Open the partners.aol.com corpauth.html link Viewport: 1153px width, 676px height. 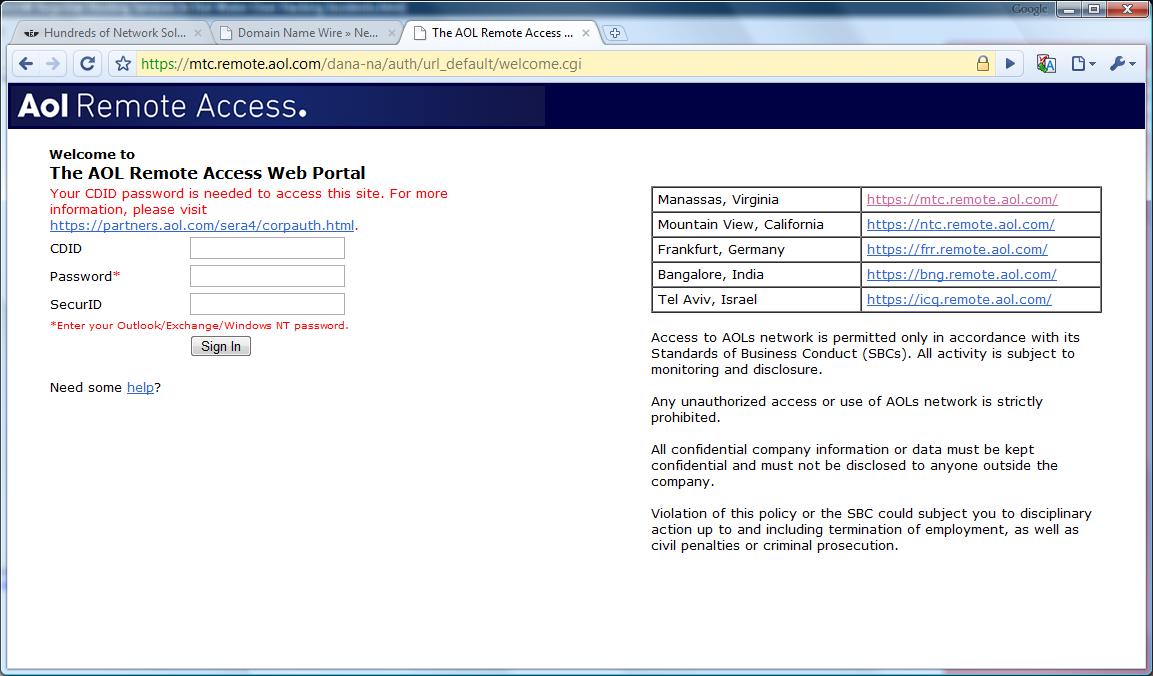202,226
